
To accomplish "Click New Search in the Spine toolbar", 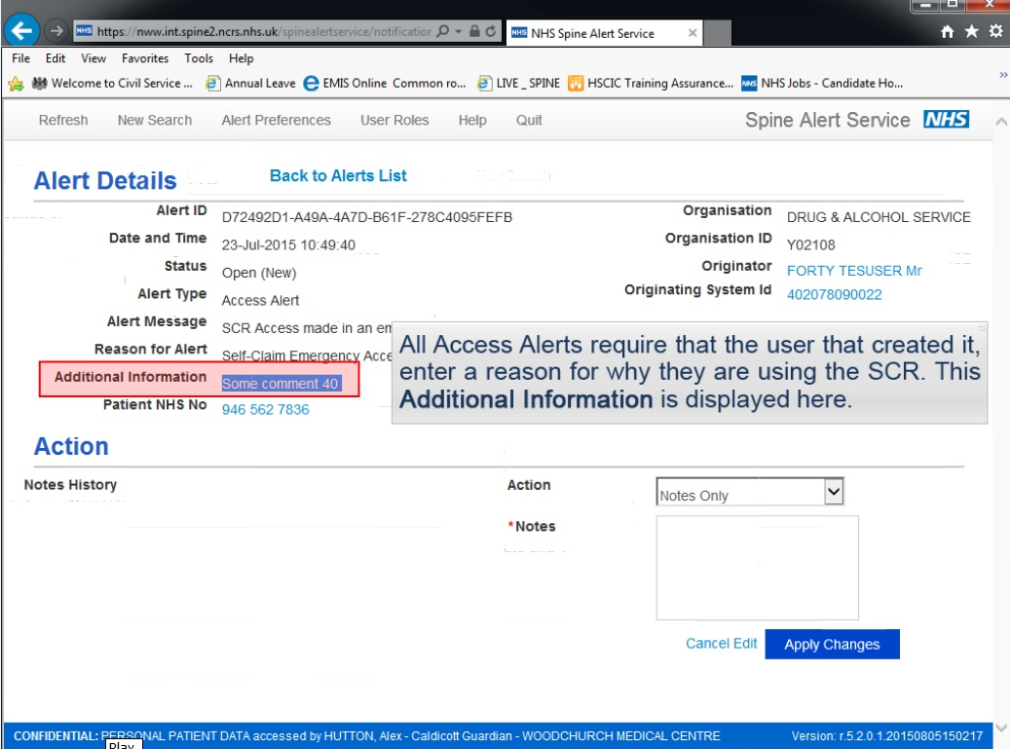I will (x=155, y=120).
